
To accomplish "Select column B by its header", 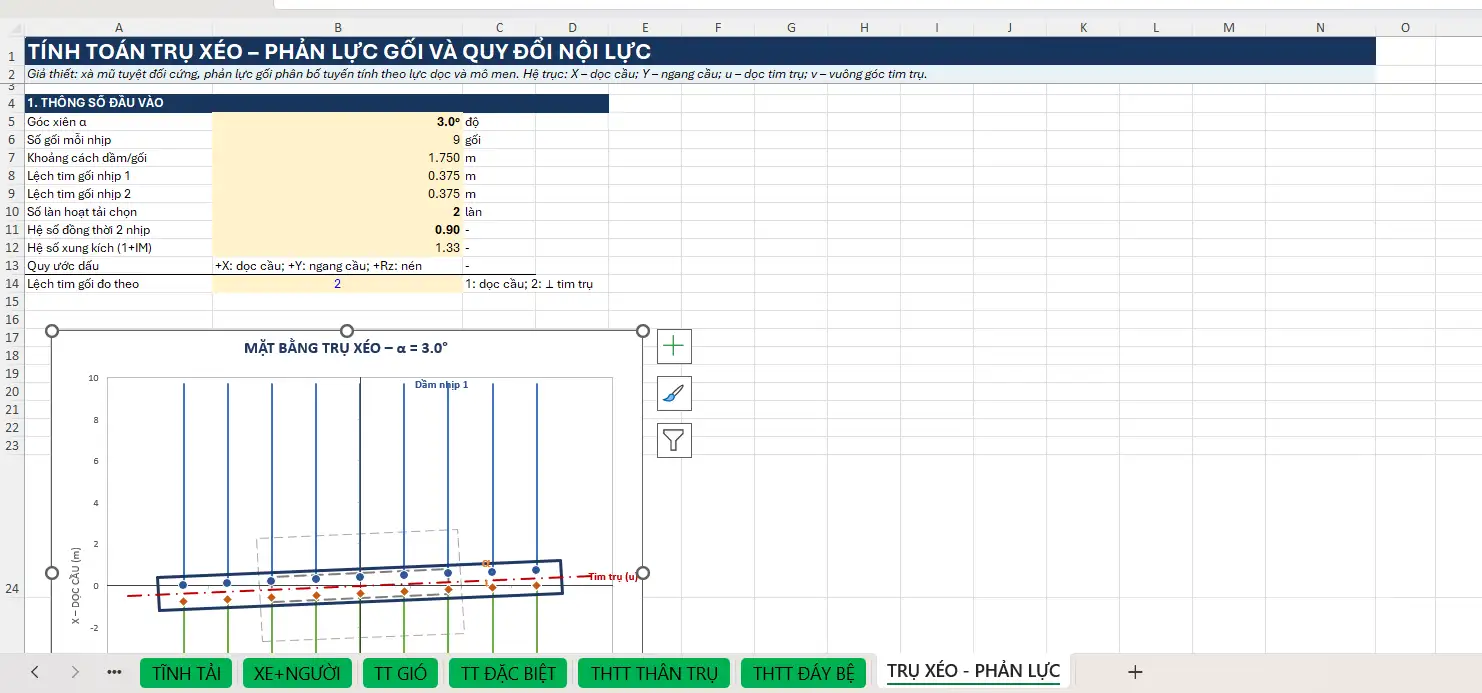I will (337, 28).
